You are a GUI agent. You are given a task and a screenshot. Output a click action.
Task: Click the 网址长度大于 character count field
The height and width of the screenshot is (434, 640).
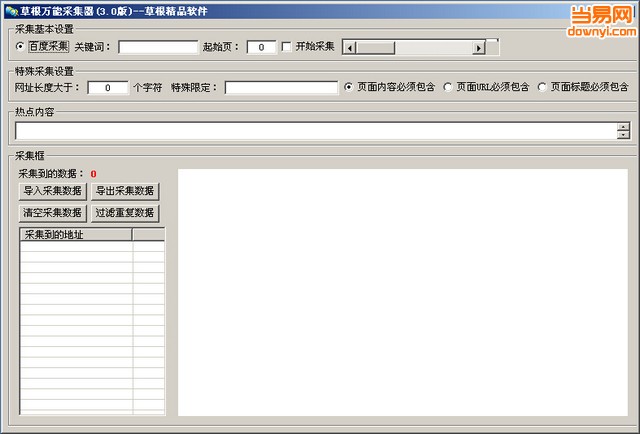pos(108,87)
